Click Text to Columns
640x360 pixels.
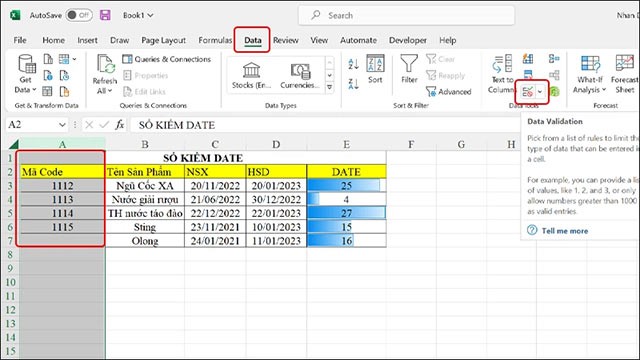[x=502, y=74]
